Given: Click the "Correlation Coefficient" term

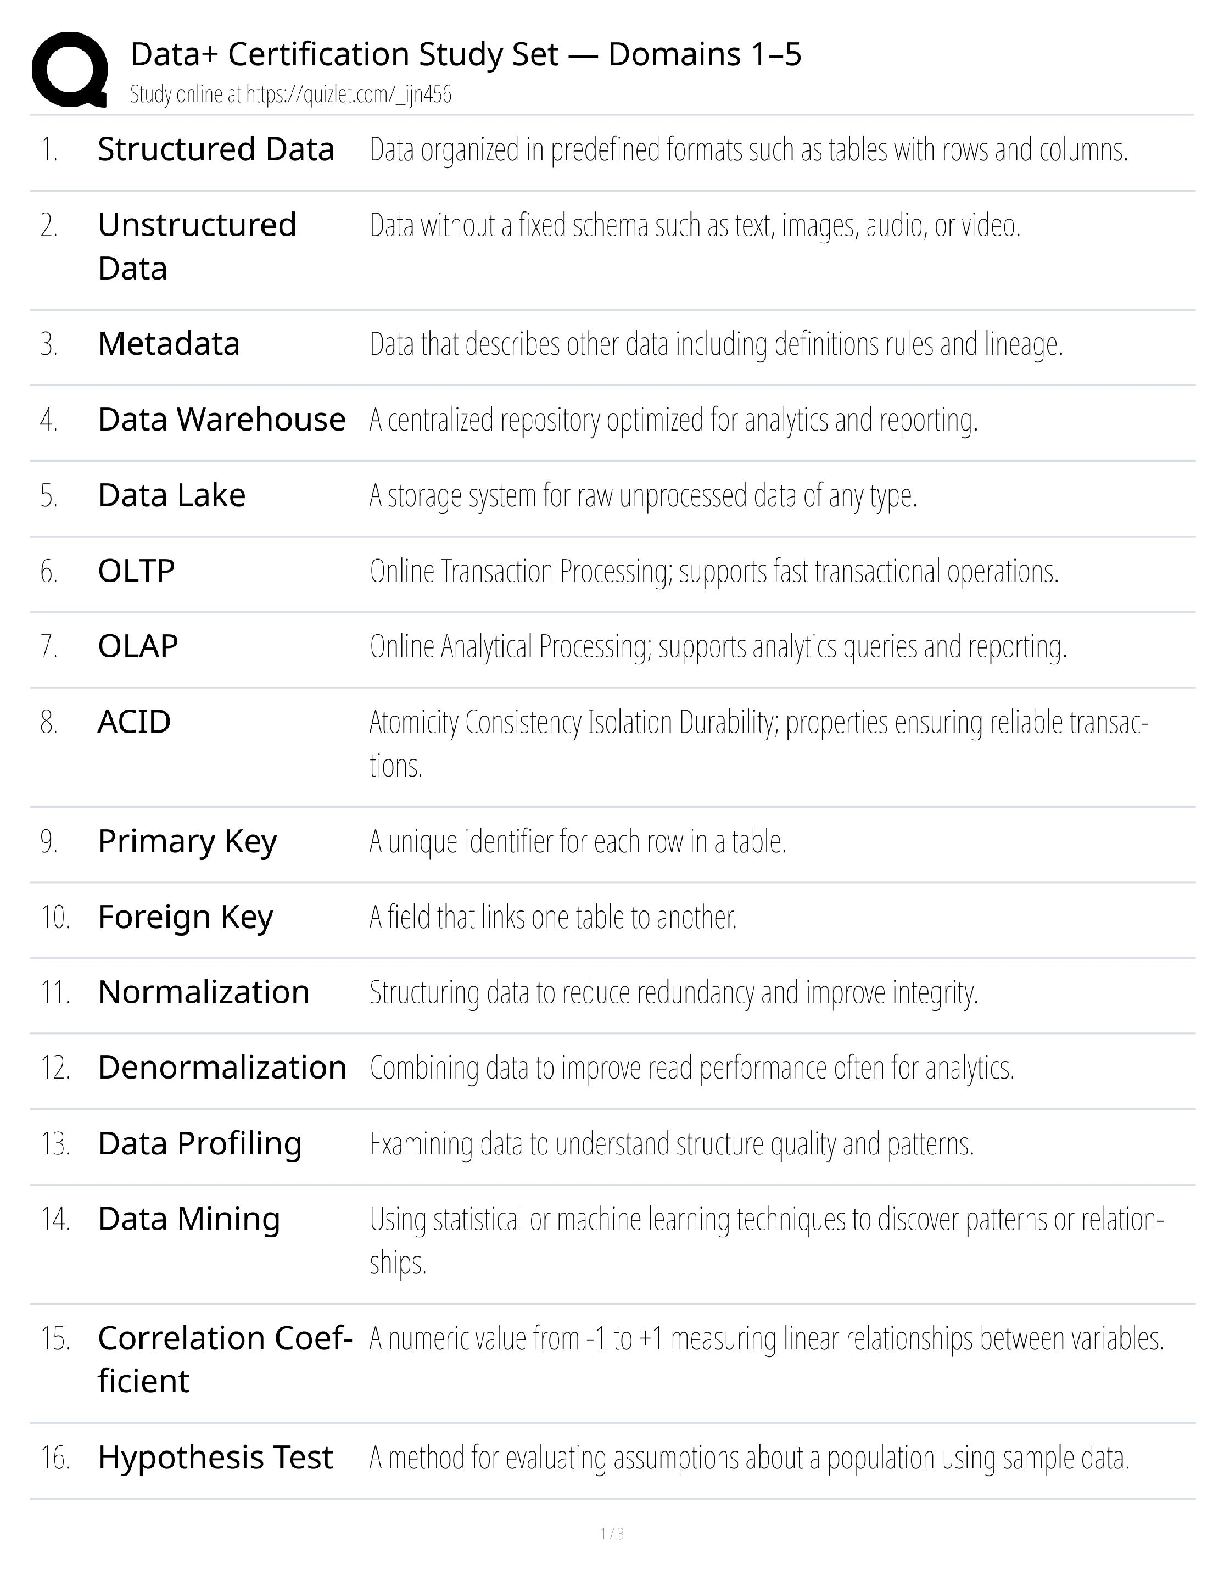Looking at the screenshot, I should (225, 1359).
